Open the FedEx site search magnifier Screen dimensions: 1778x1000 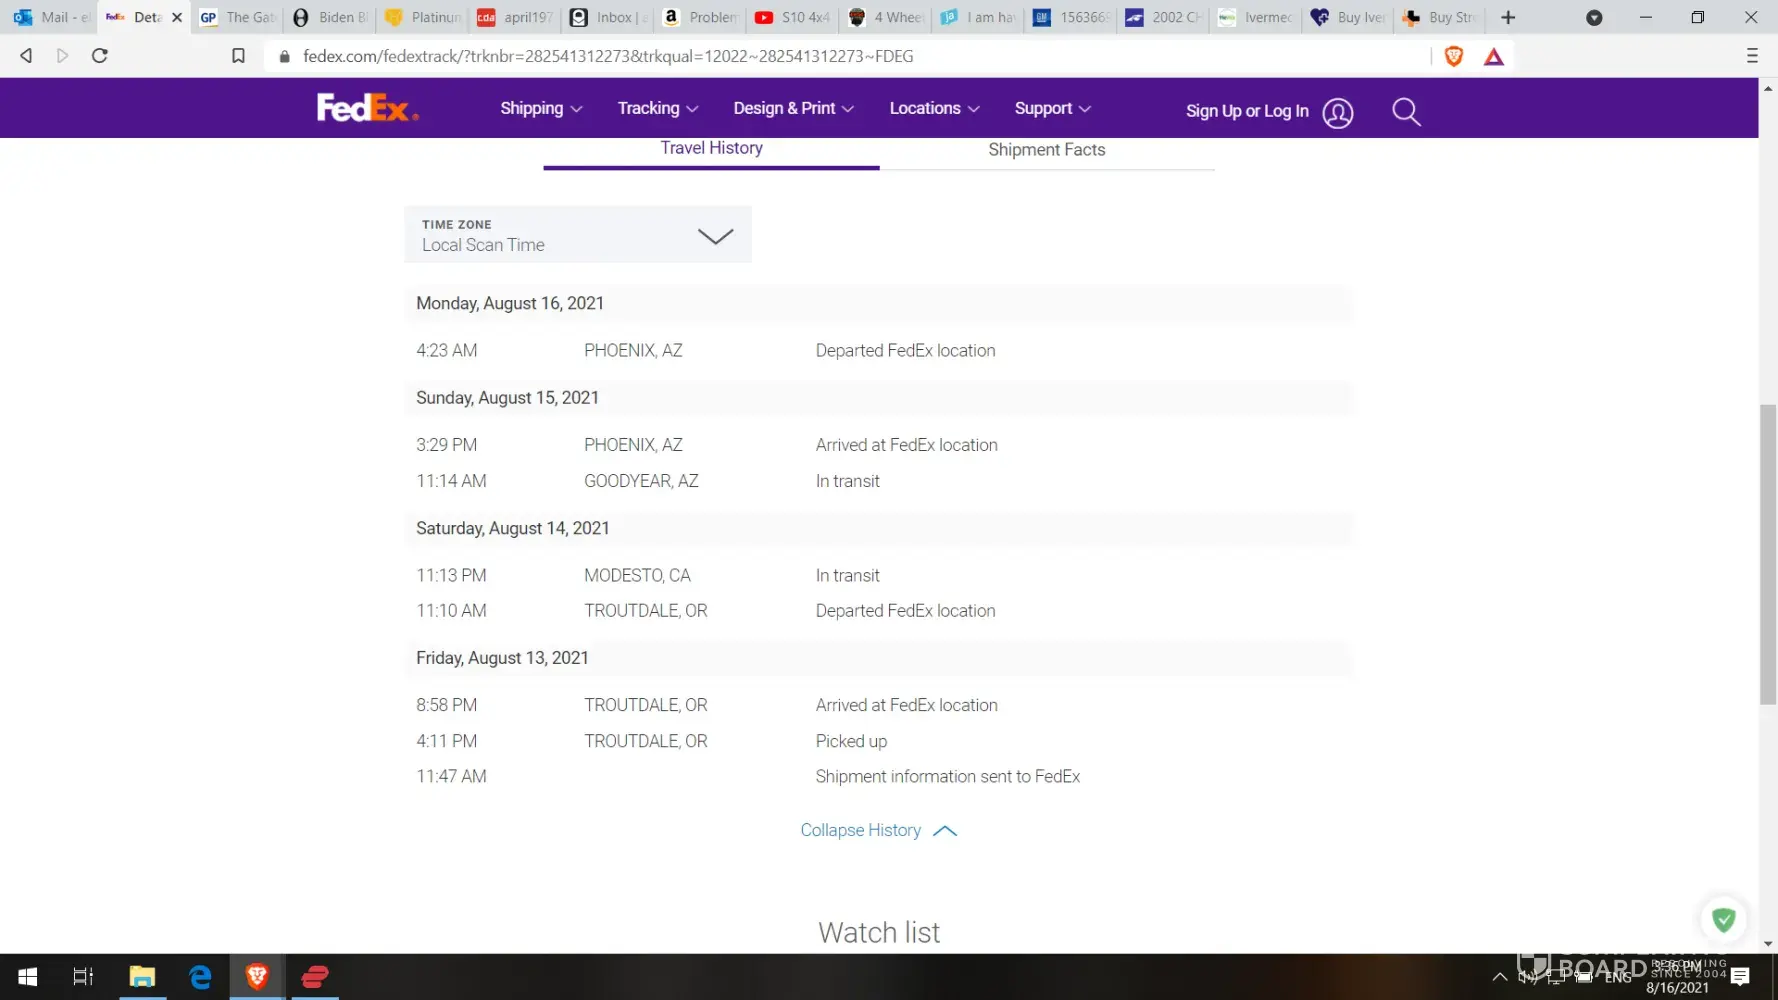1406,111
